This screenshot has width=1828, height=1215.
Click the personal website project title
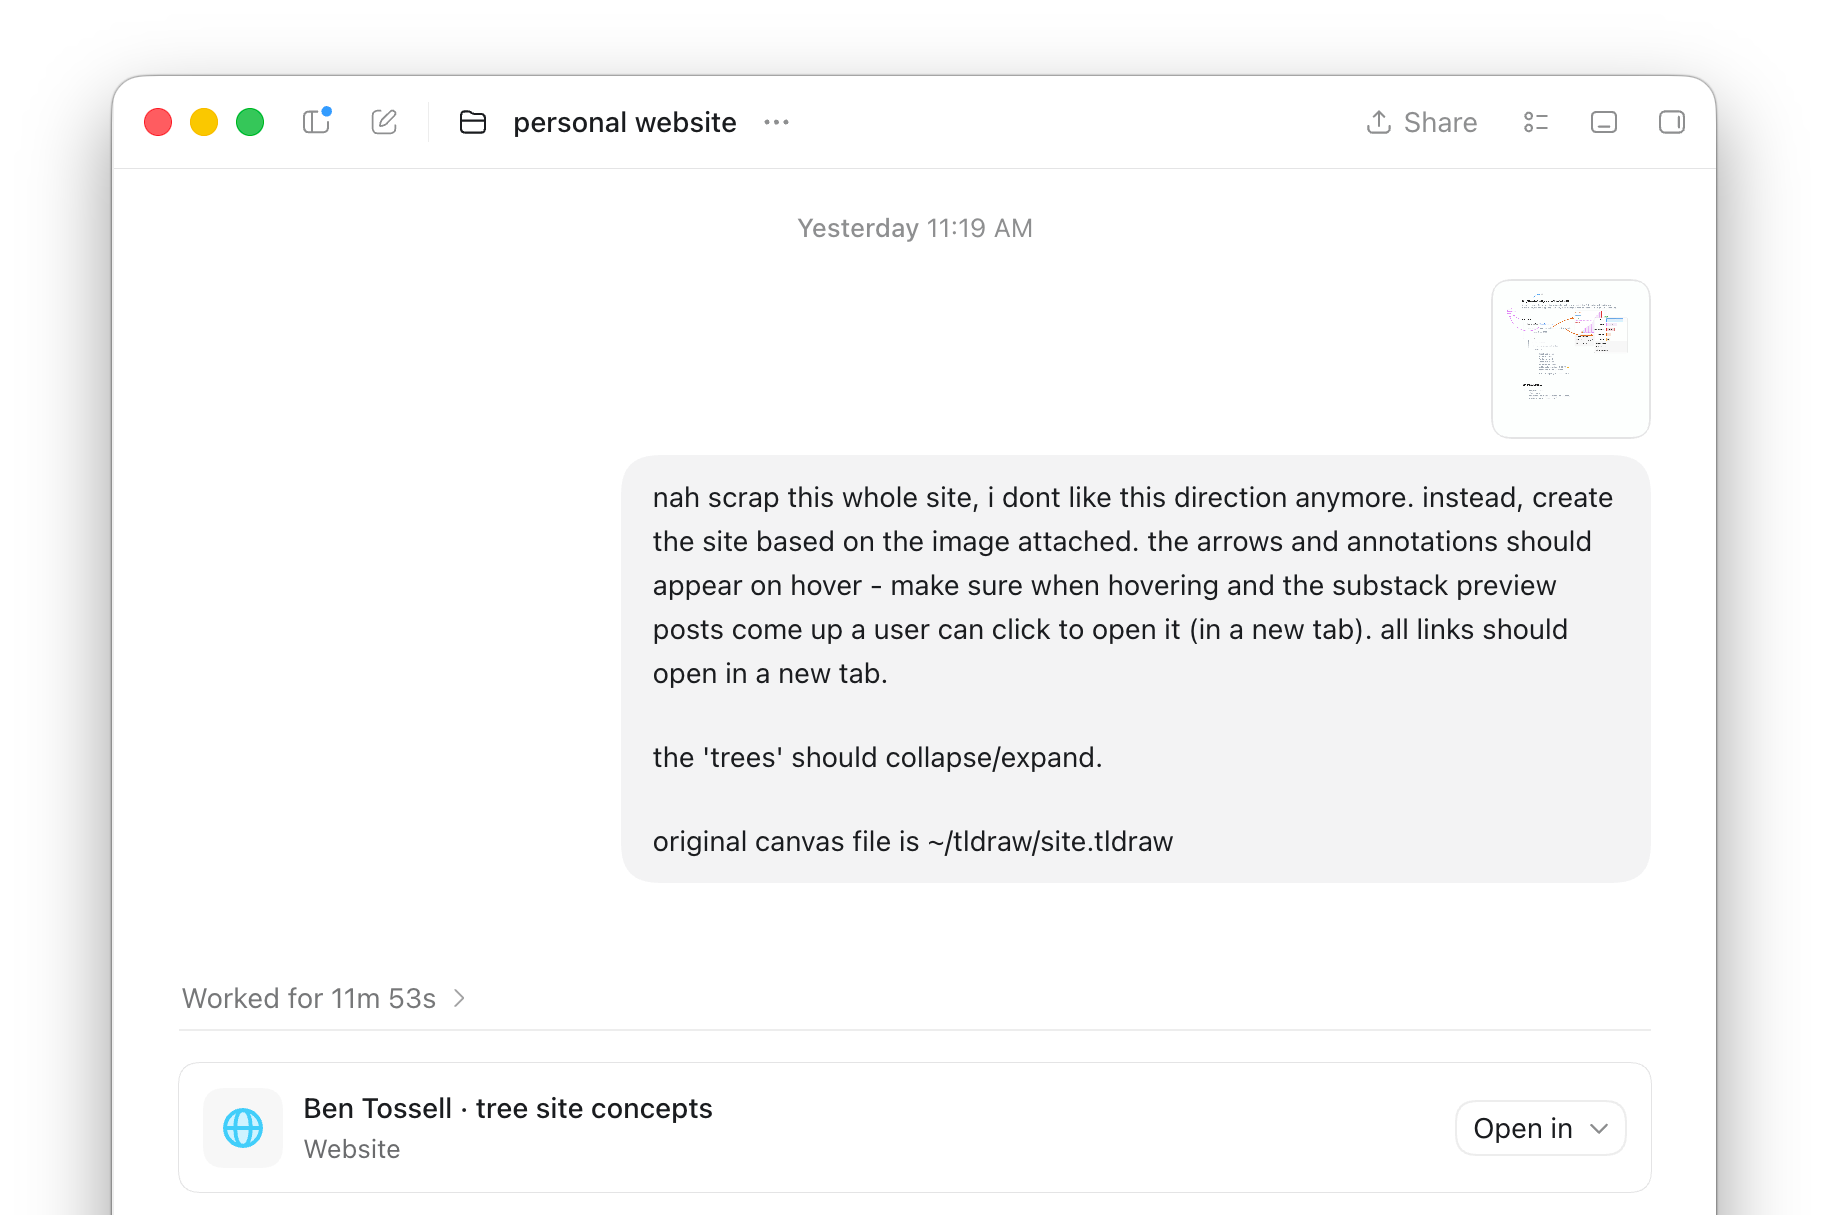[x=625, y=122]
